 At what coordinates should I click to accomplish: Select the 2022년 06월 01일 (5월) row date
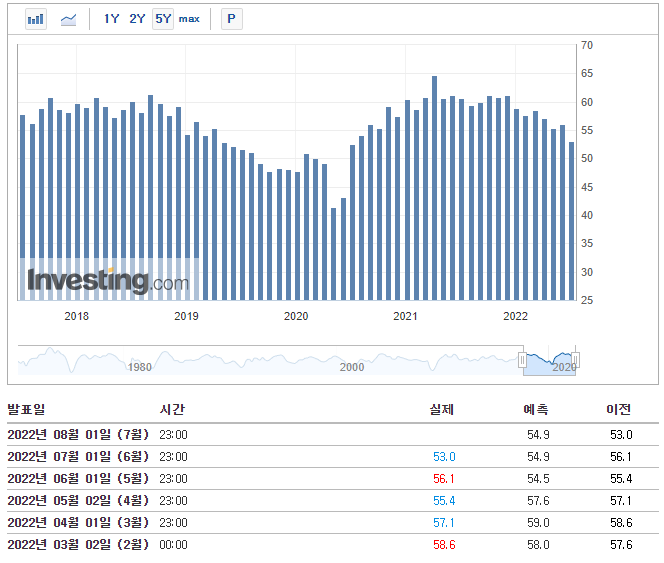click(78, 479)
